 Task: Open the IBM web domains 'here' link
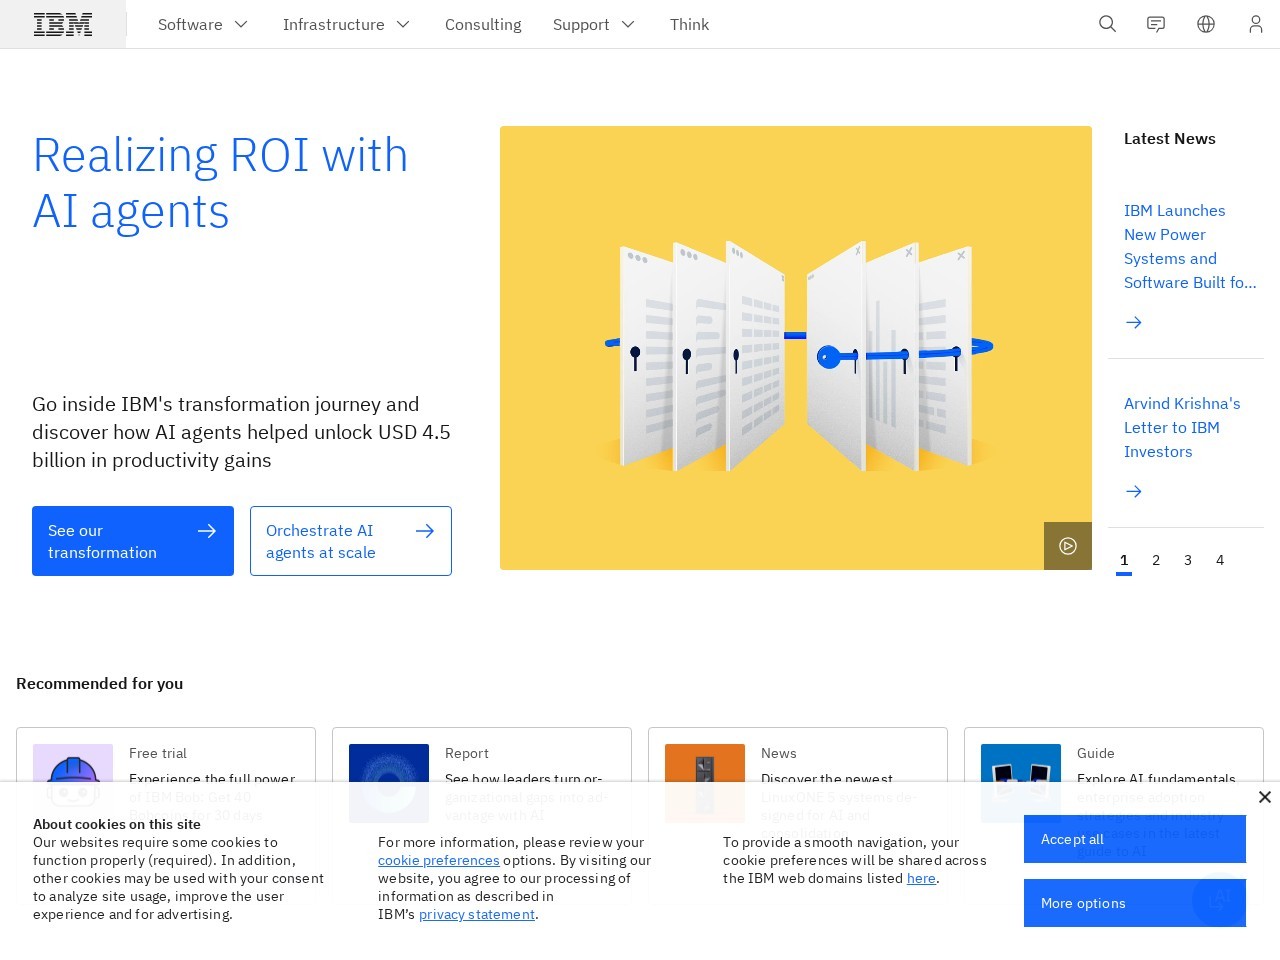point(921,878)
